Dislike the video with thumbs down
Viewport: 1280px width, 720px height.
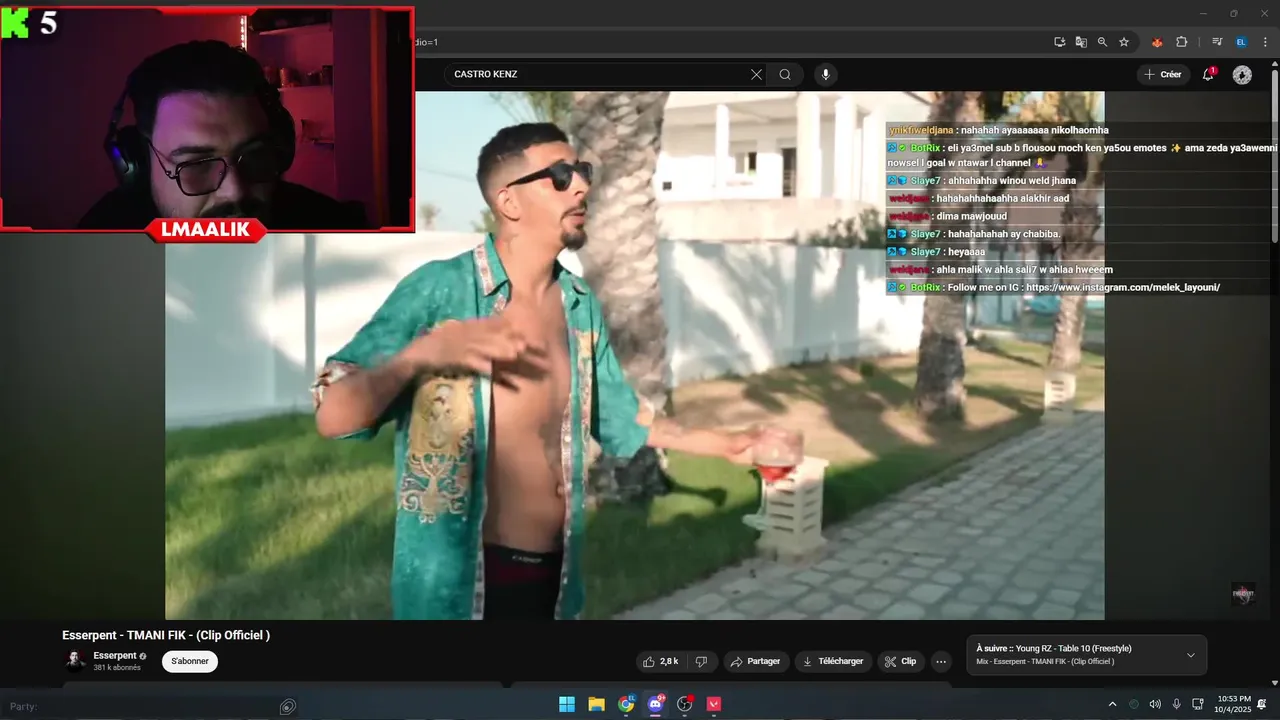tap(701, 661)
